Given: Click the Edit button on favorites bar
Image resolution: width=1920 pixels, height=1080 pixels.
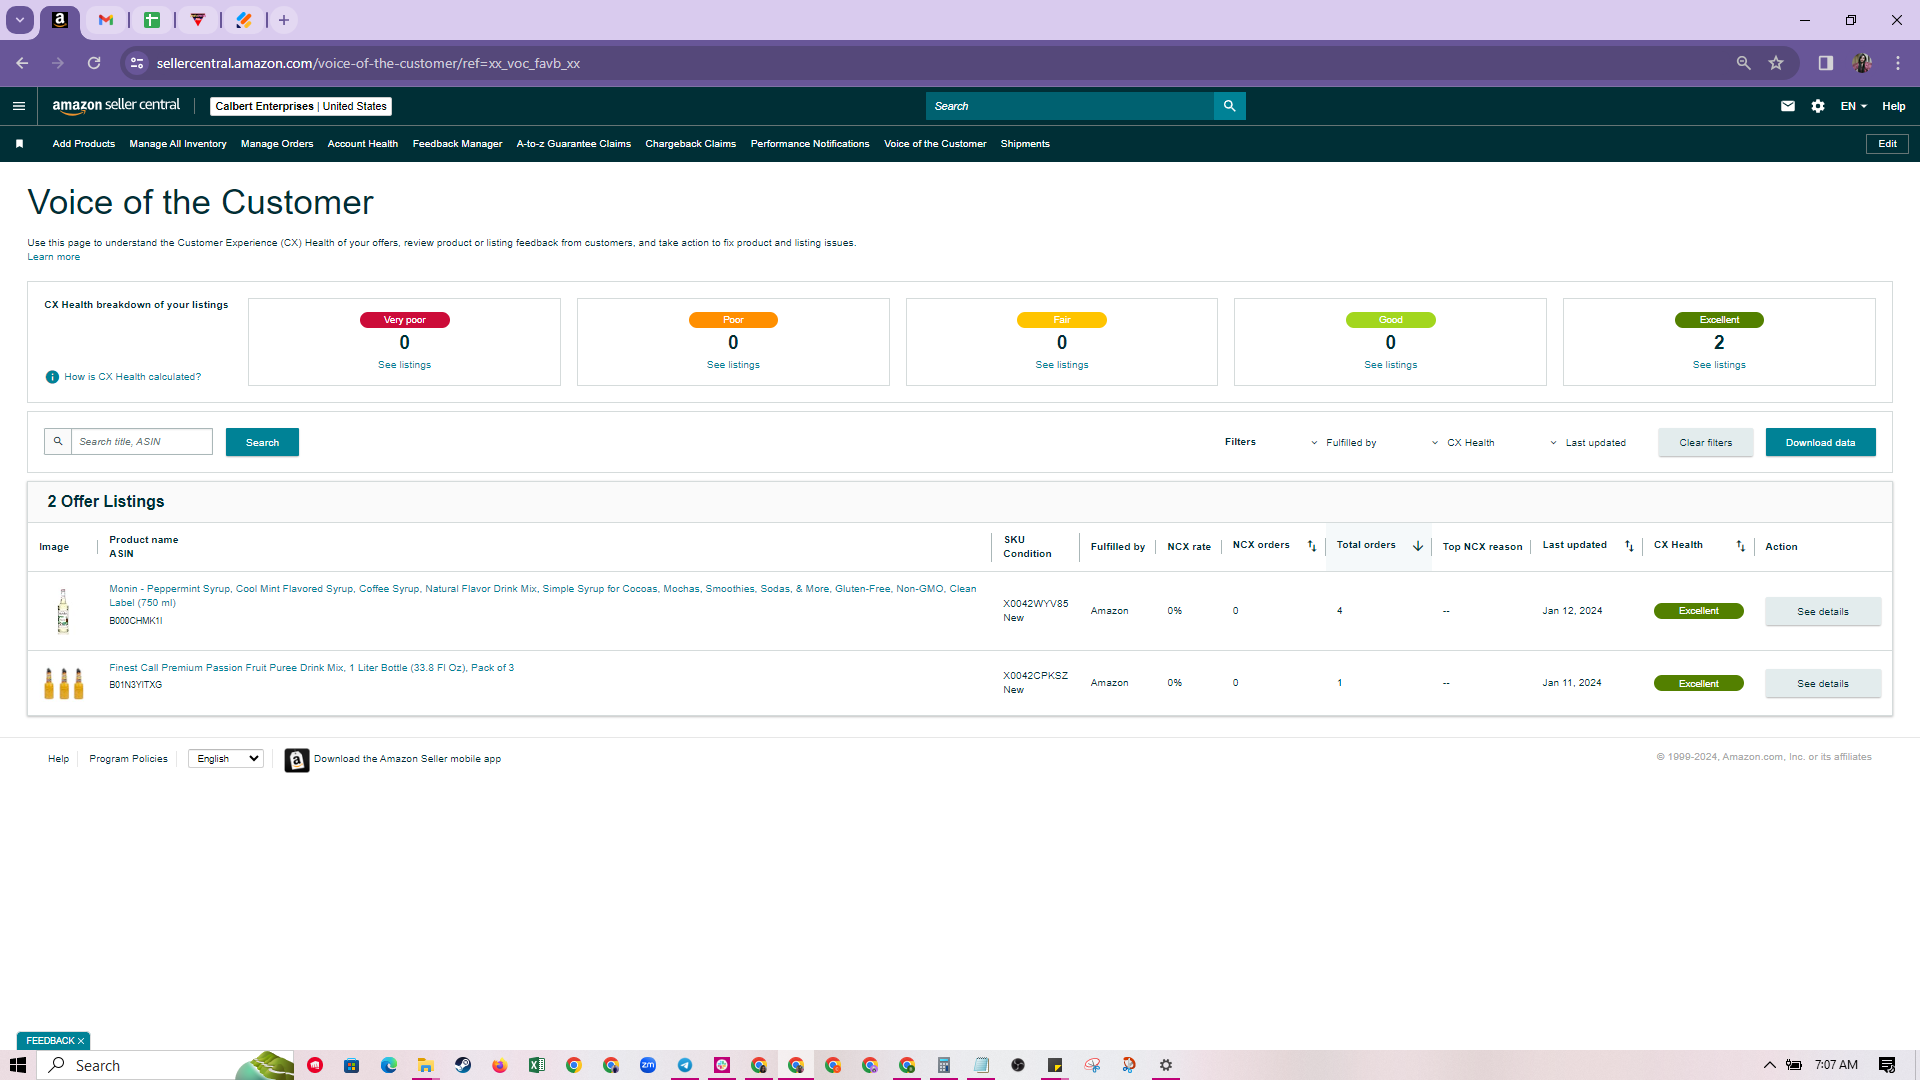Looking at the screenshot, I should [1887, 144].
